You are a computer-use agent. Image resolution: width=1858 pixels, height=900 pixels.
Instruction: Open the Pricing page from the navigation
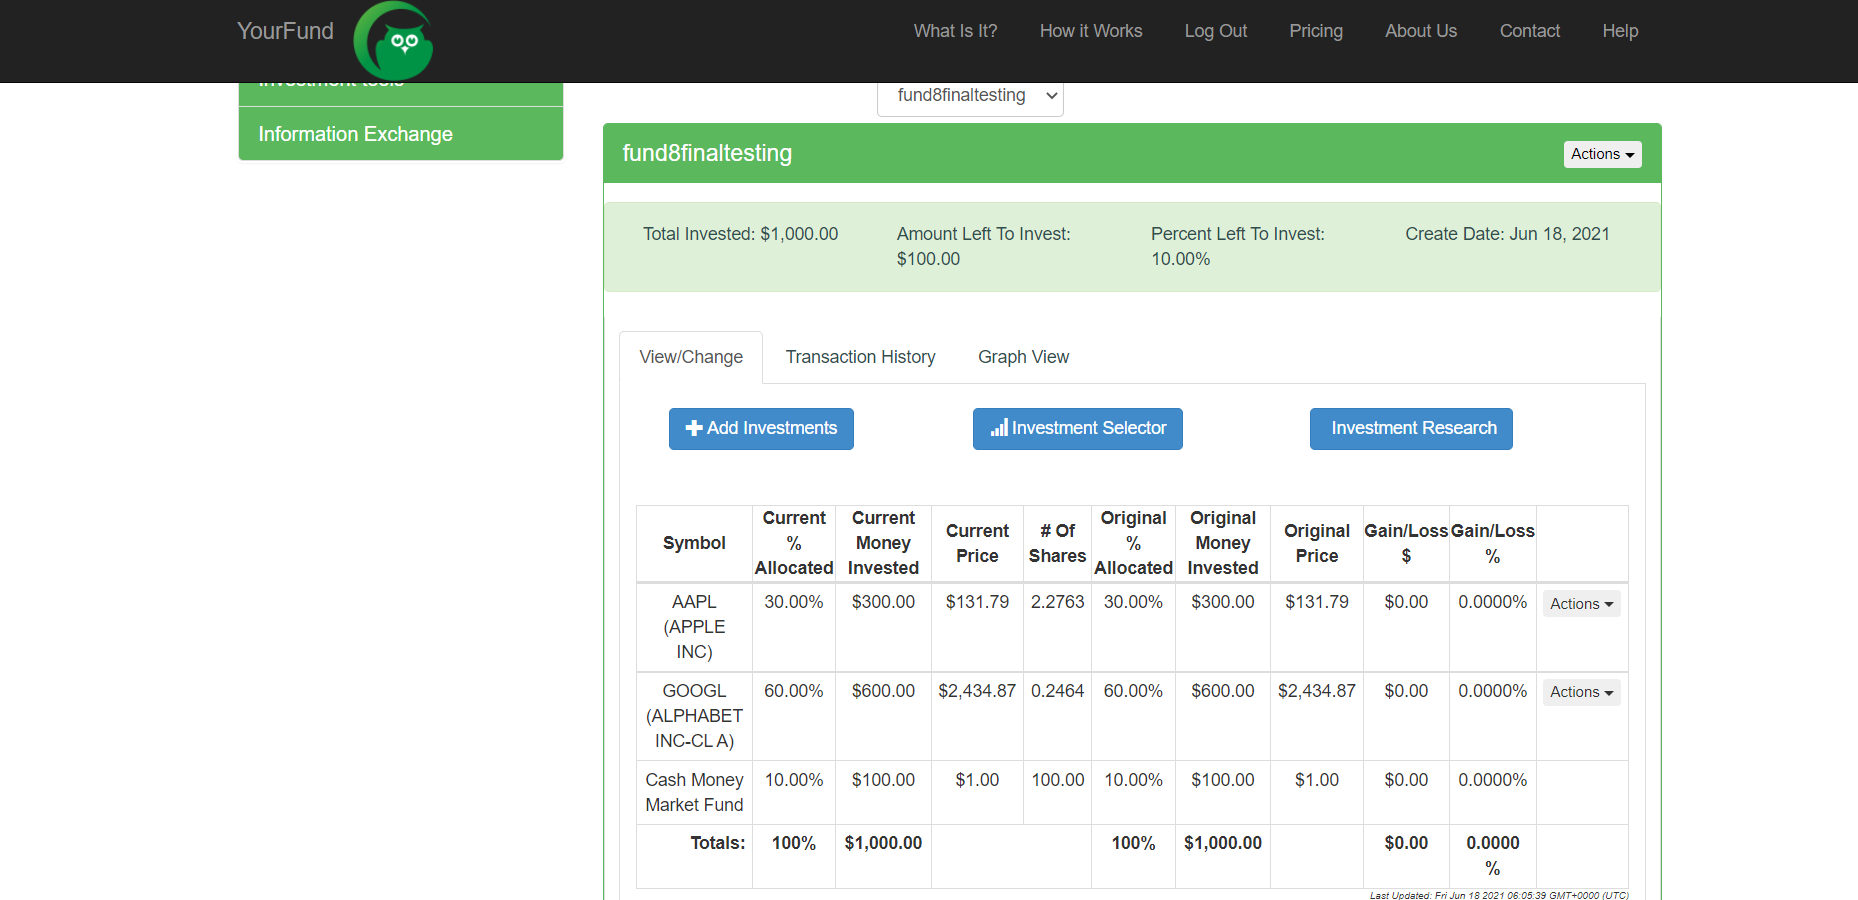[x=1315, y=31]
